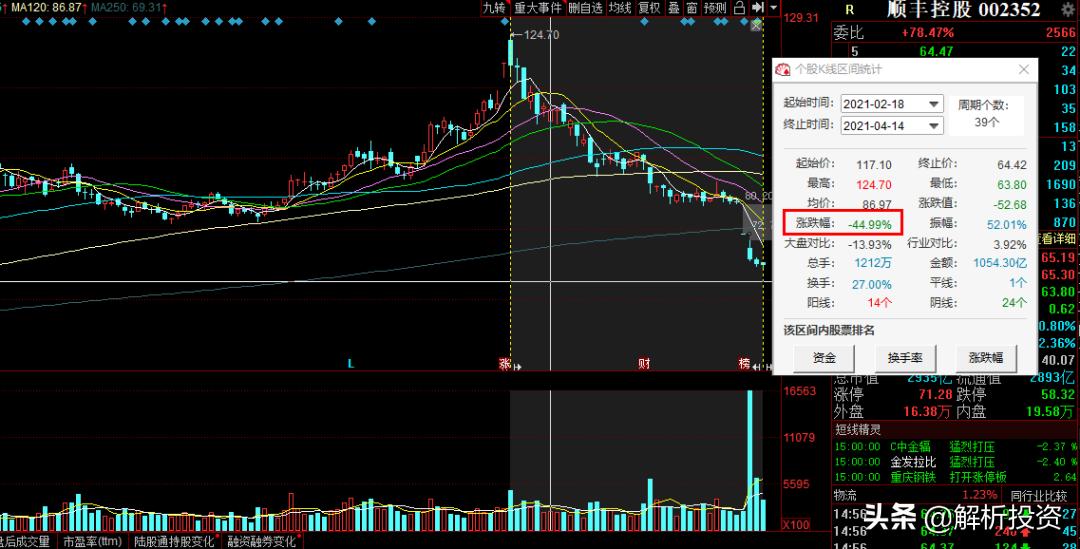Switch to 市盈率(ttm) indicator tab
Viewport: 1080px width, 549px height.
(x=93, y=541)
